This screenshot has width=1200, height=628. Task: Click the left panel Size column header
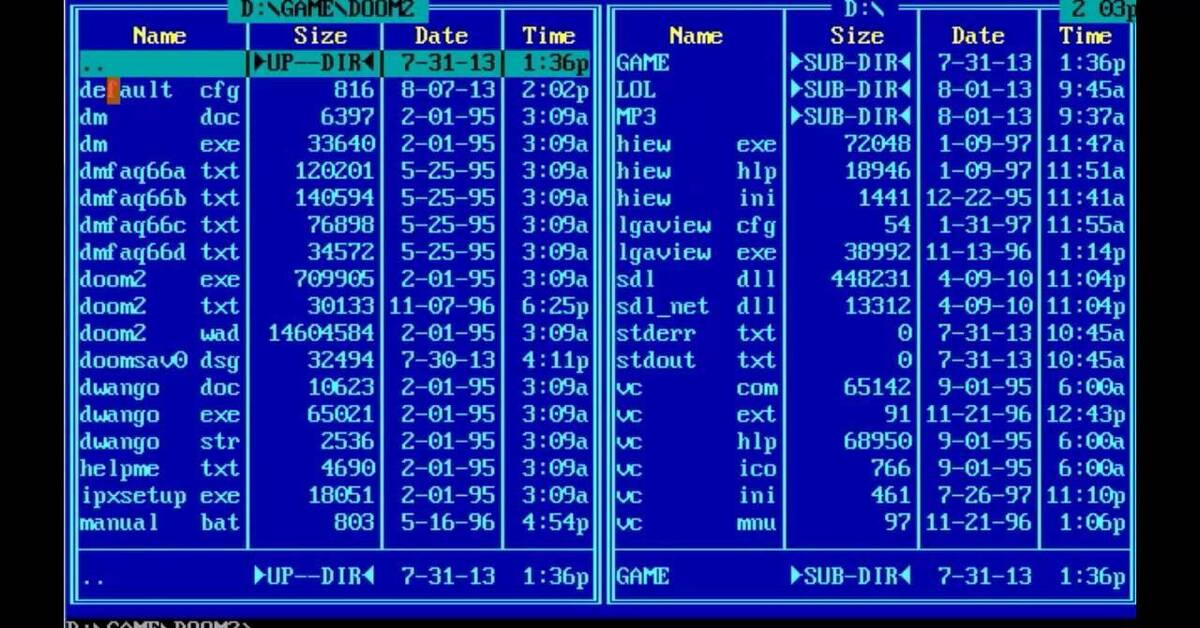(x=319, y=36)
